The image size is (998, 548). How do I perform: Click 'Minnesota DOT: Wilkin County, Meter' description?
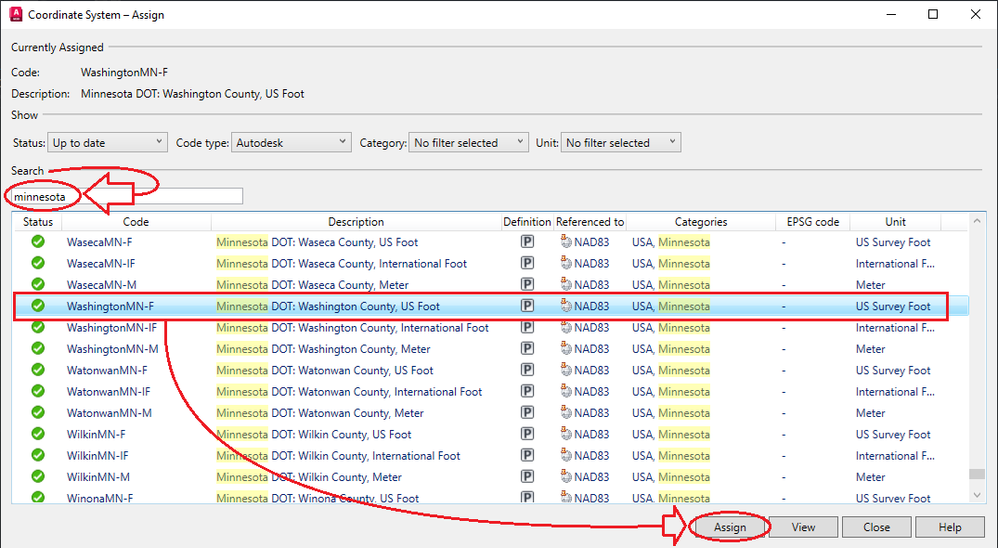(x=309, y=477)
